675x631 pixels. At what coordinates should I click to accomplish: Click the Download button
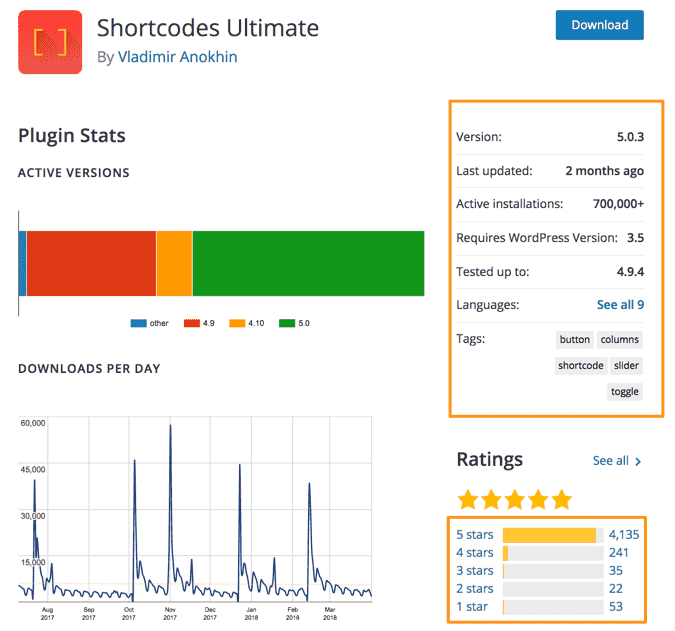click(x=599, y=25)
